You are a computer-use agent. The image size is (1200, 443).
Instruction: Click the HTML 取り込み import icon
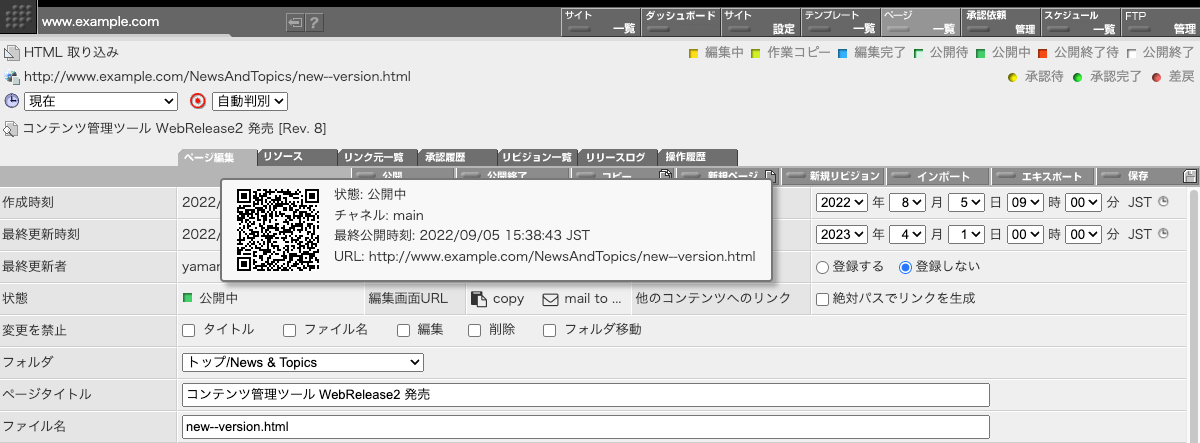[12, 52]
